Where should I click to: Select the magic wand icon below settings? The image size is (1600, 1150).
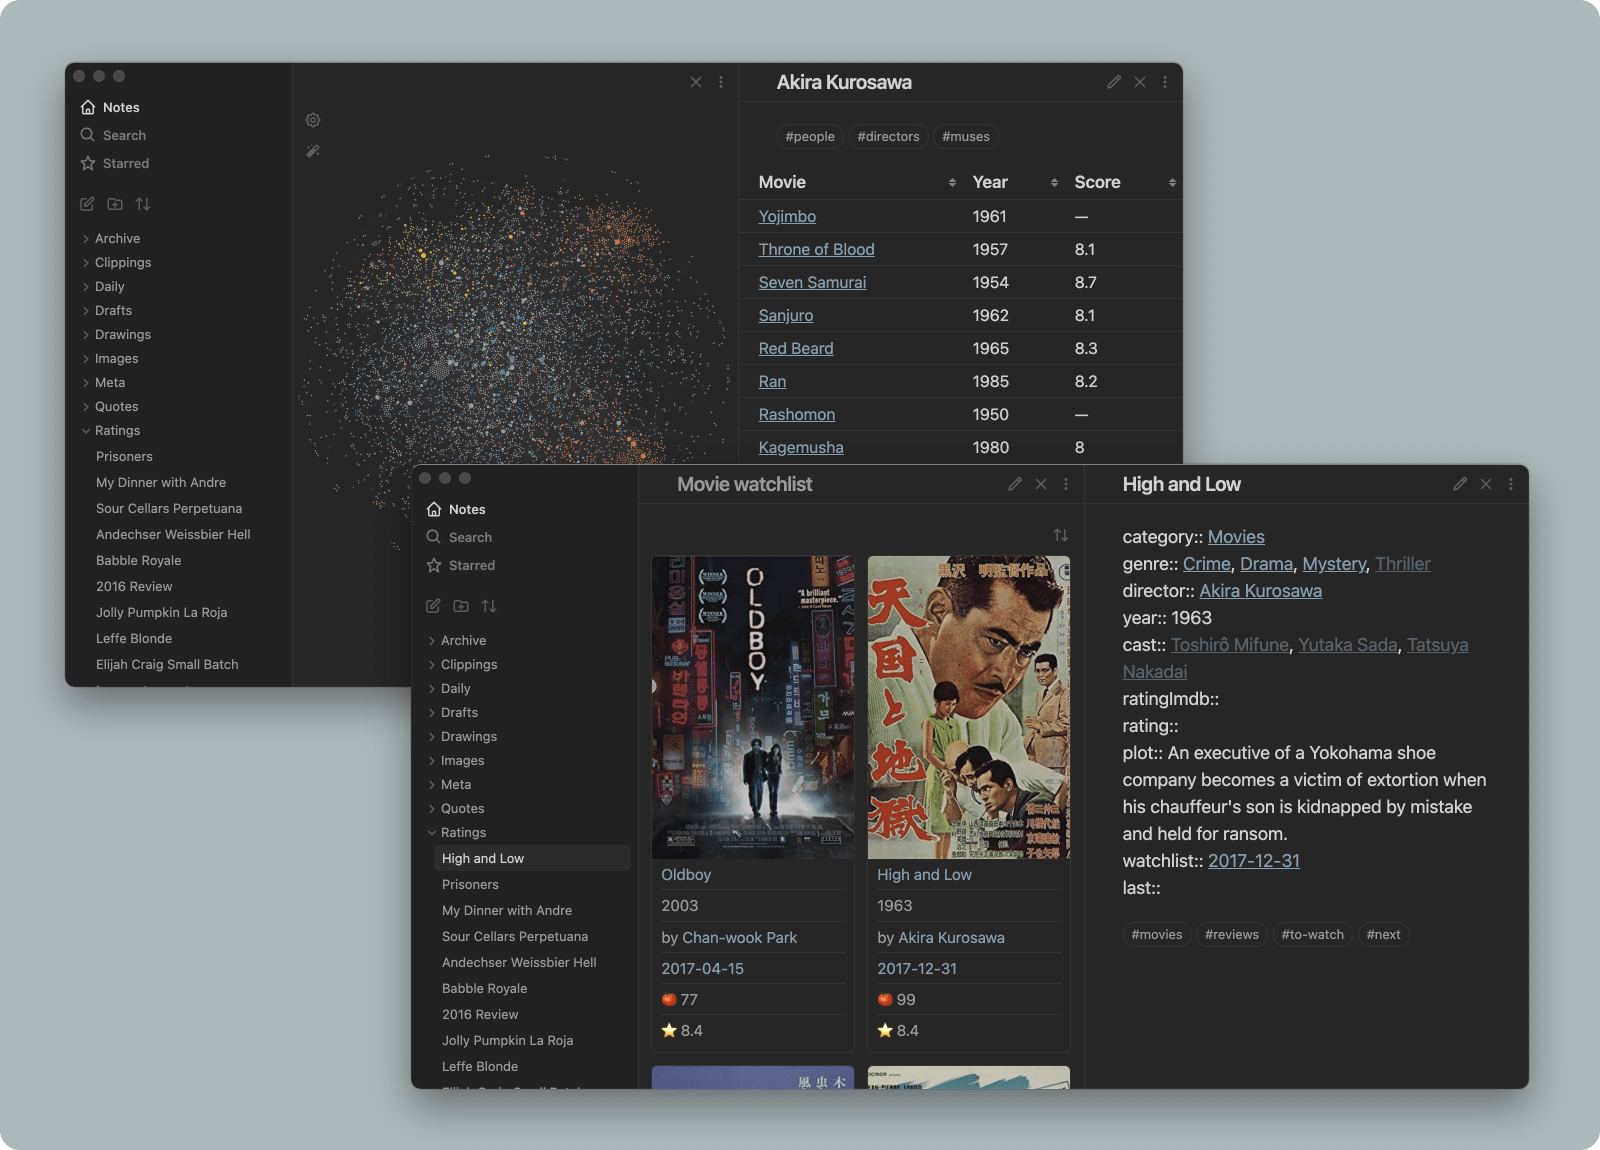click(x=313, y=150)
